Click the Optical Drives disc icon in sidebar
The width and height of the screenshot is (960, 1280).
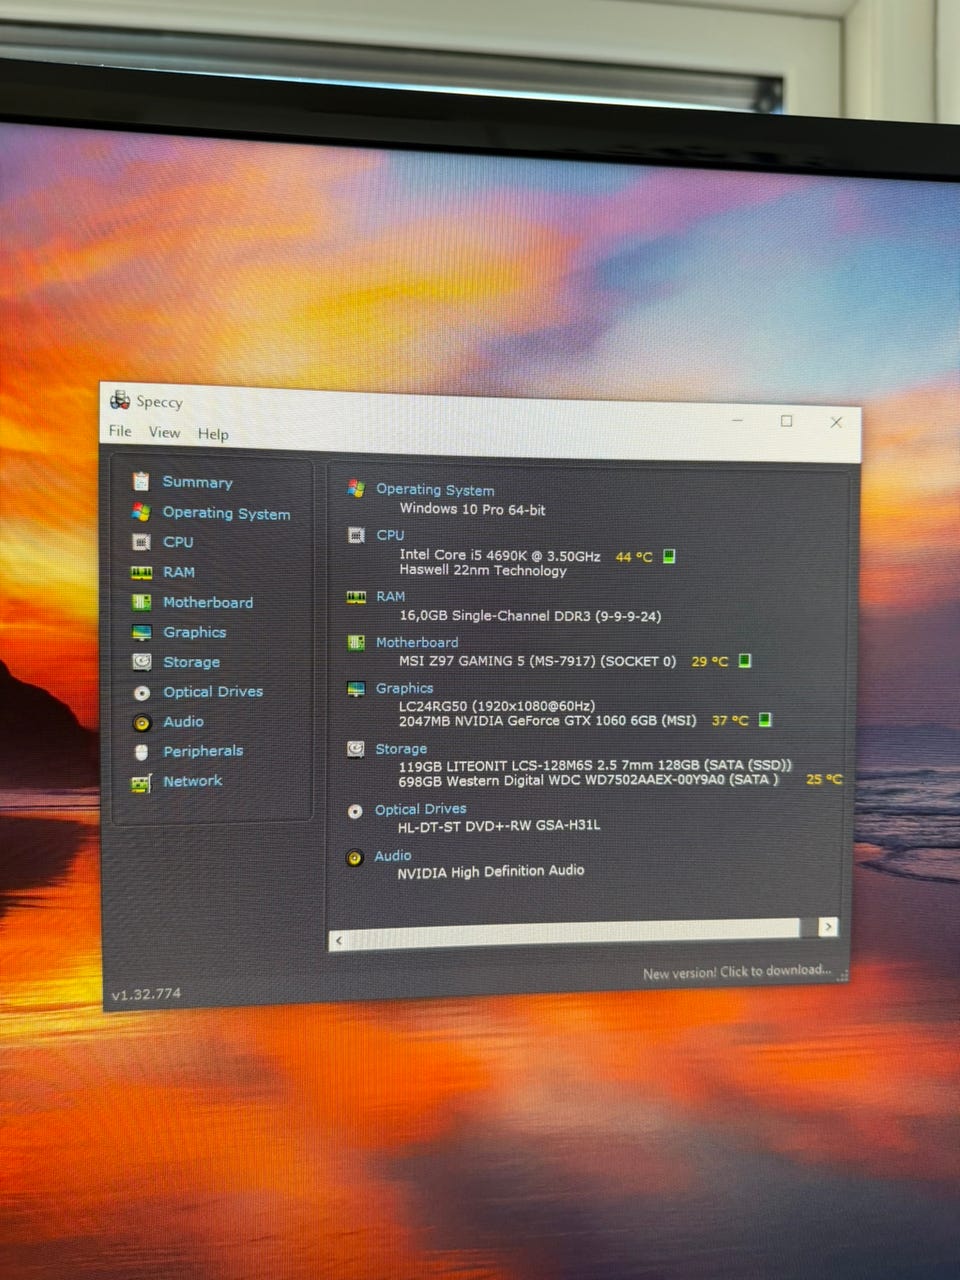[x=142, y=692]
